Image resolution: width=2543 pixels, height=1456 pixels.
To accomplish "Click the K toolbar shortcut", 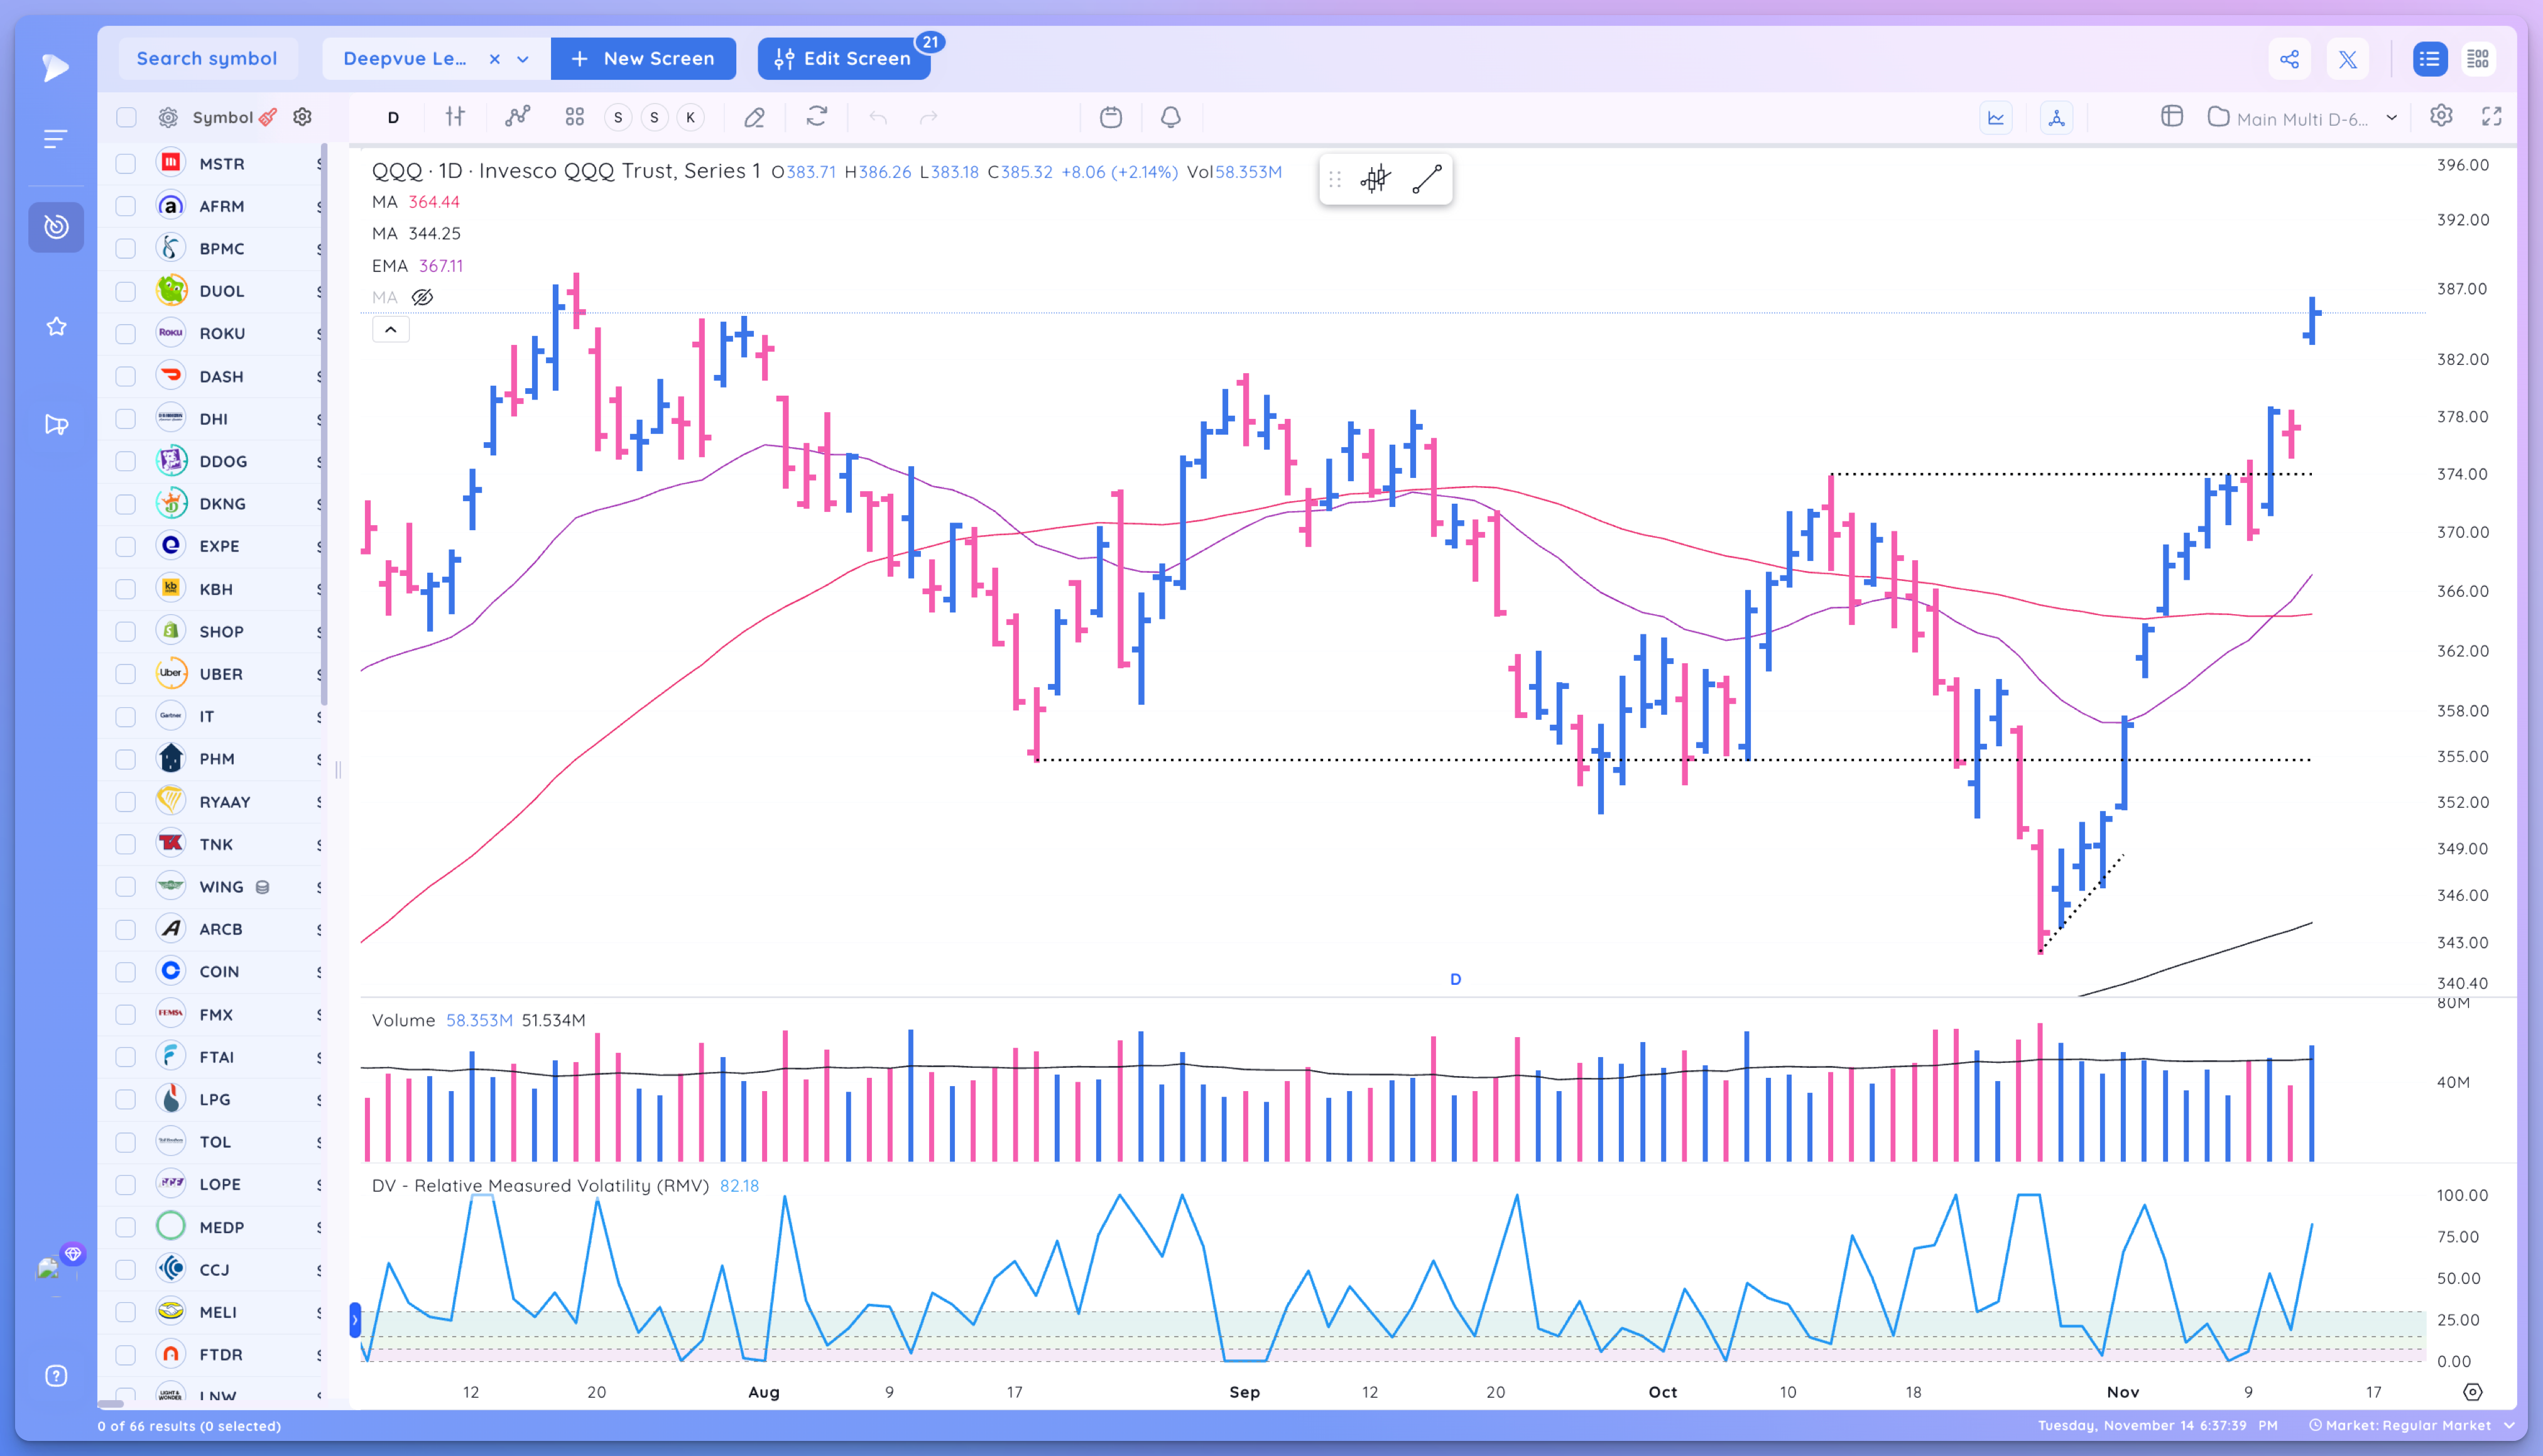I will (690, 117).
